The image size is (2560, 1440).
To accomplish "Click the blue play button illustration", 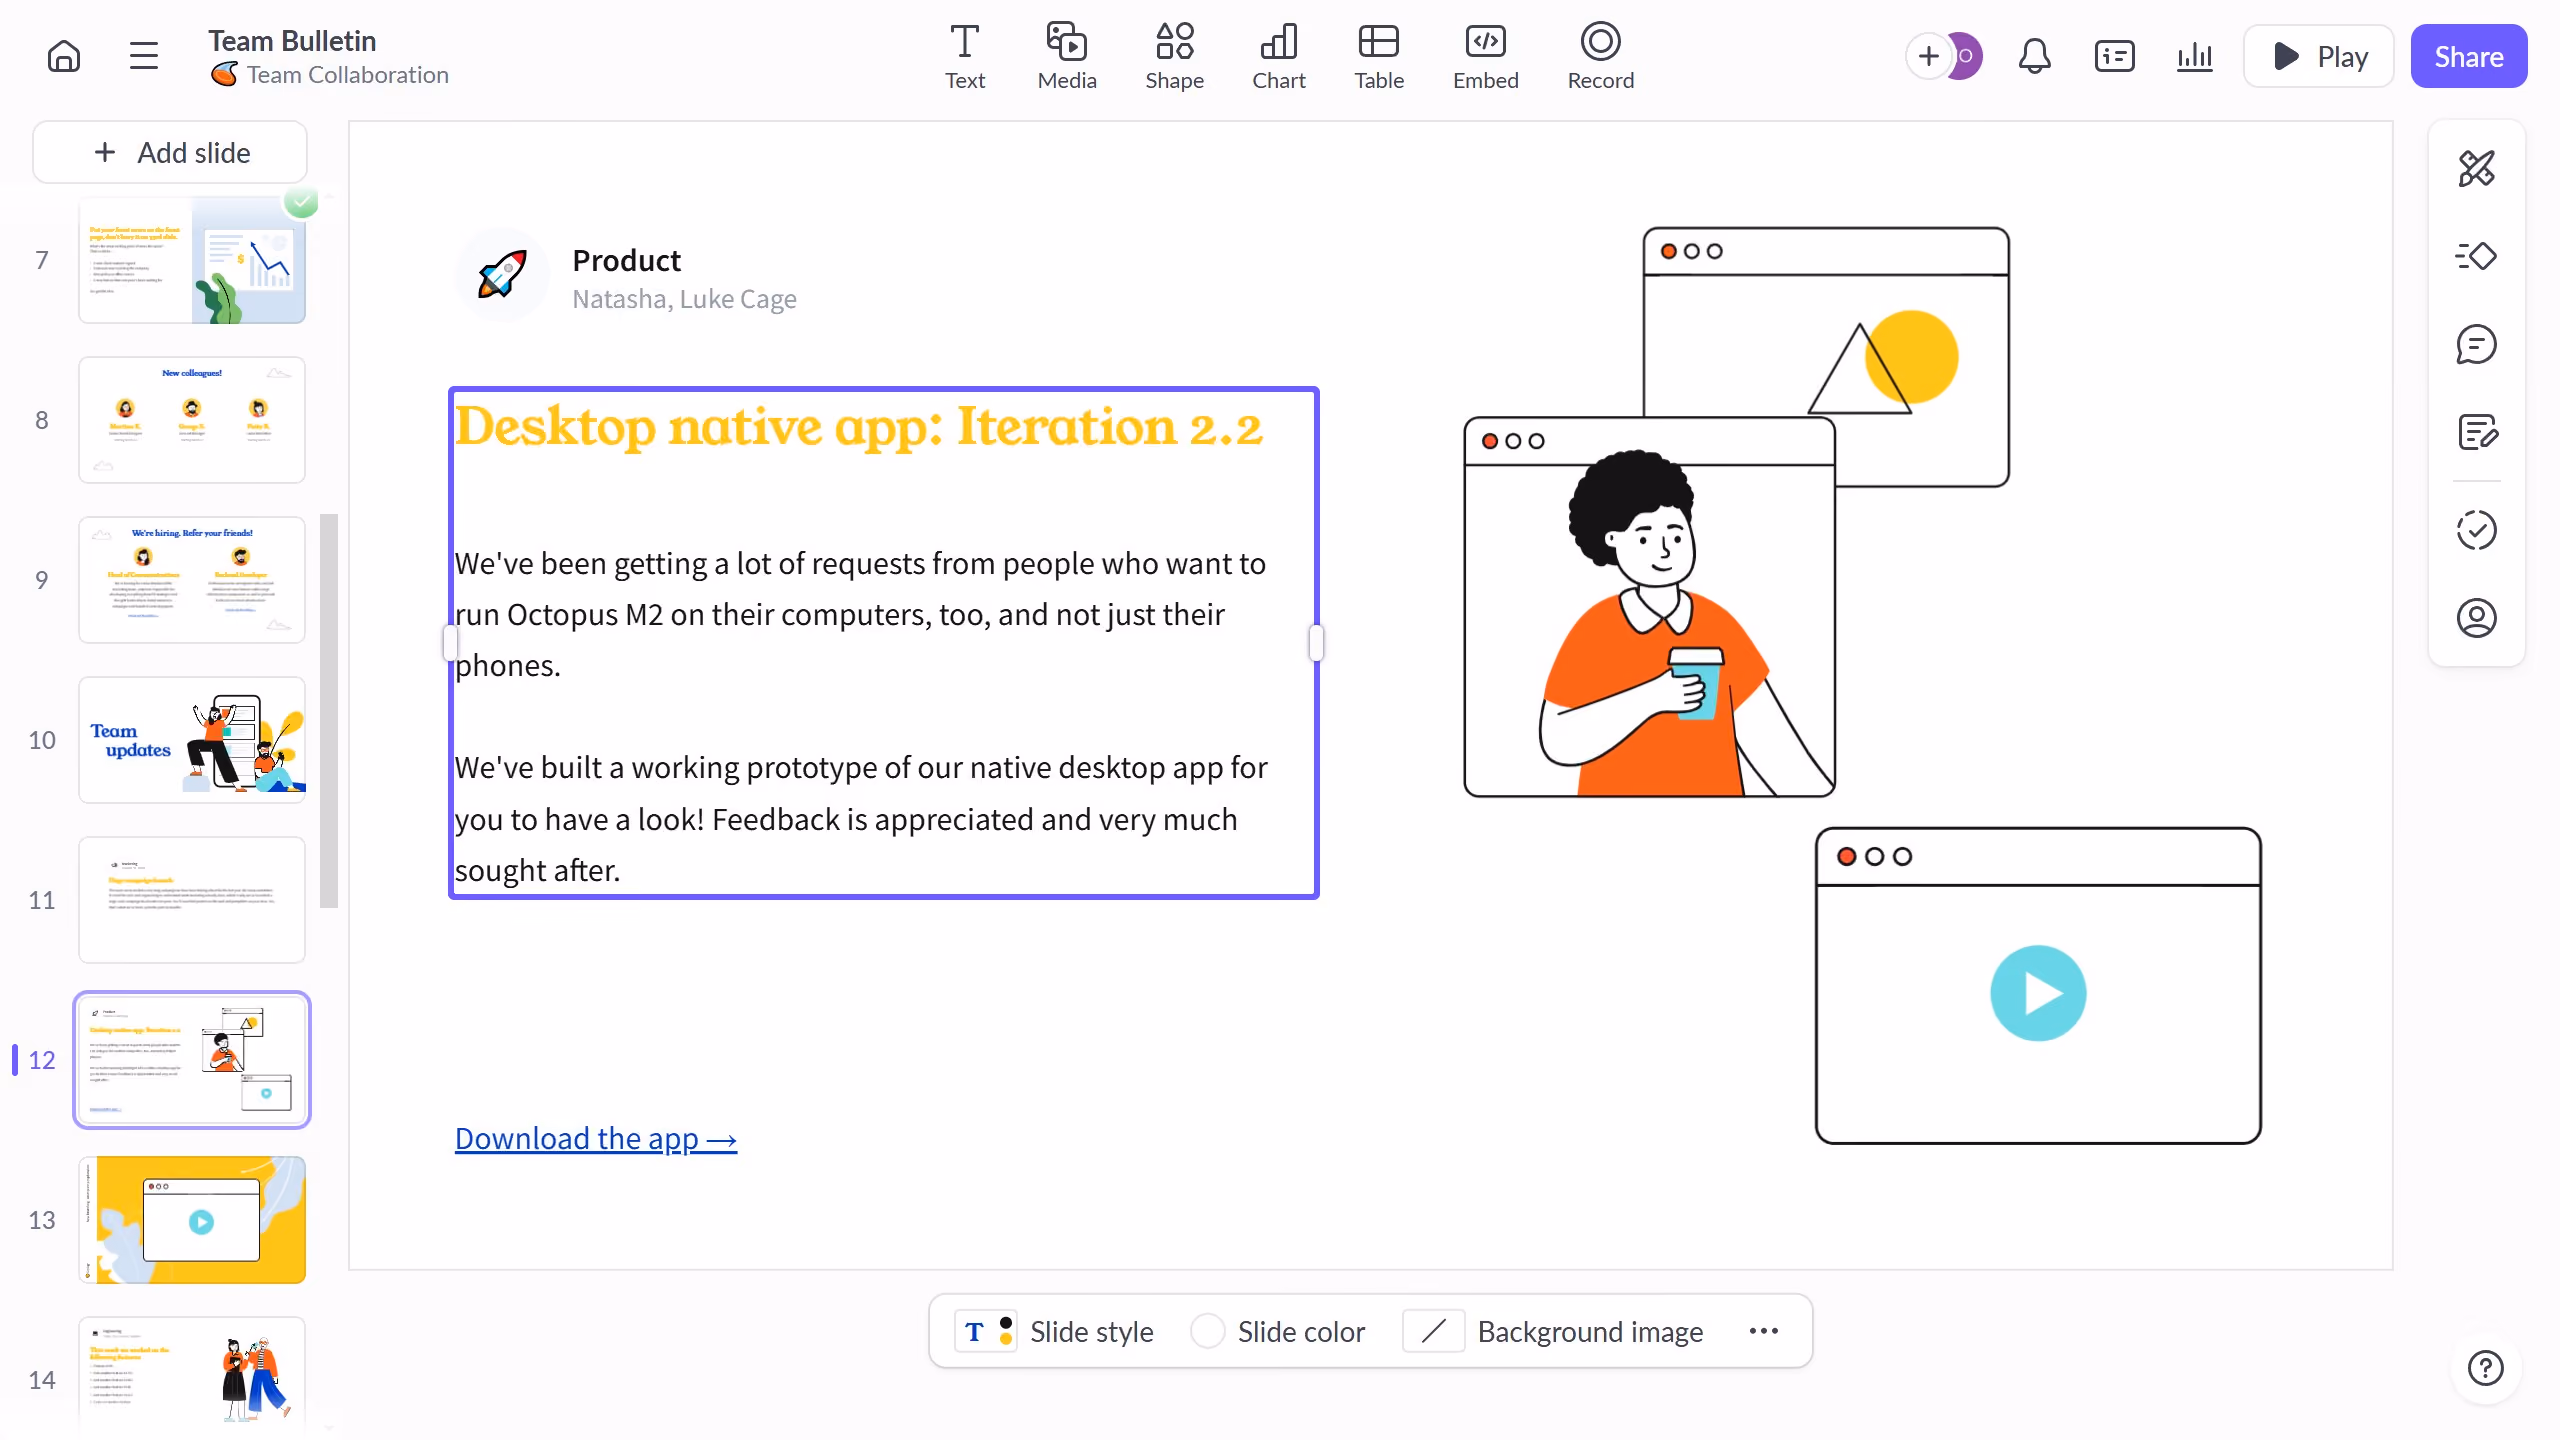I will [x=2038, y=993].
